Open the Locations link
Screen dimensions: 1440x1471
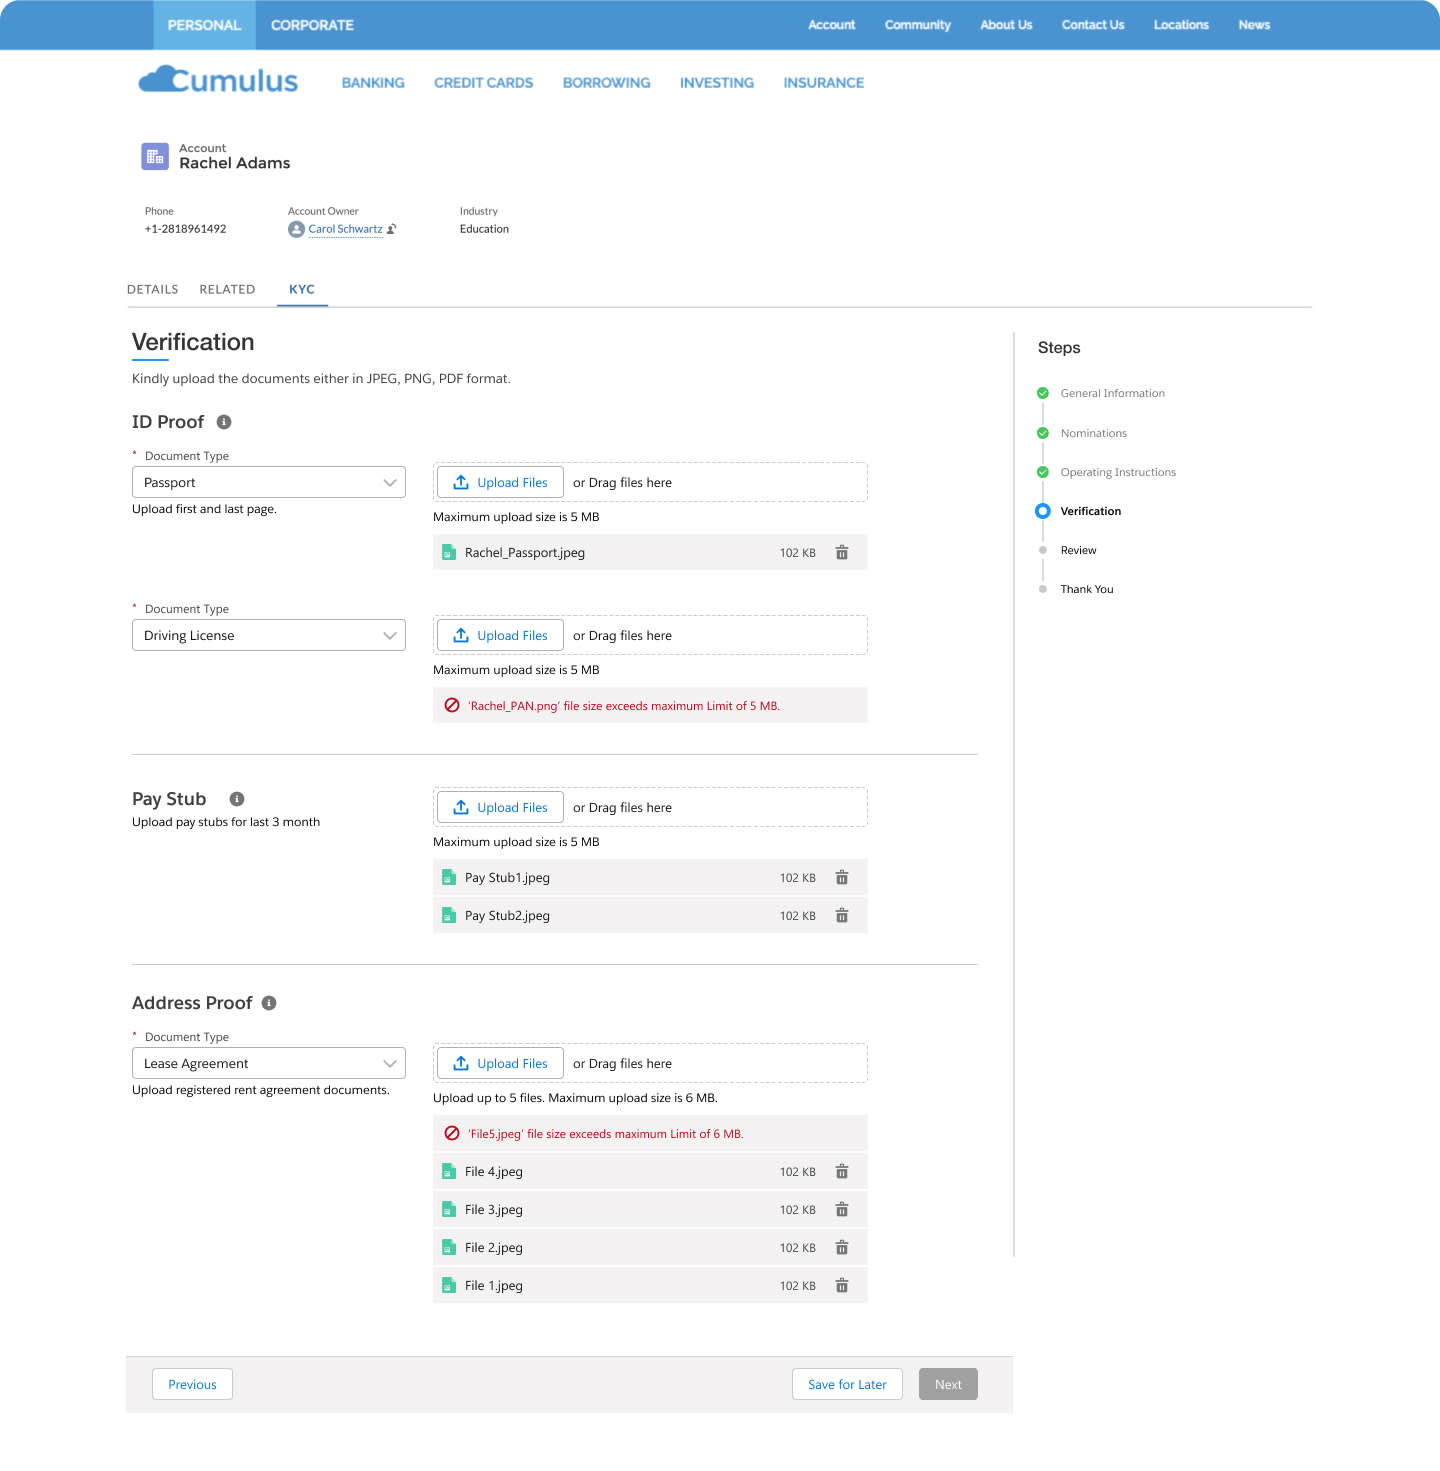pyautogui.click(x=1181, y=25)
